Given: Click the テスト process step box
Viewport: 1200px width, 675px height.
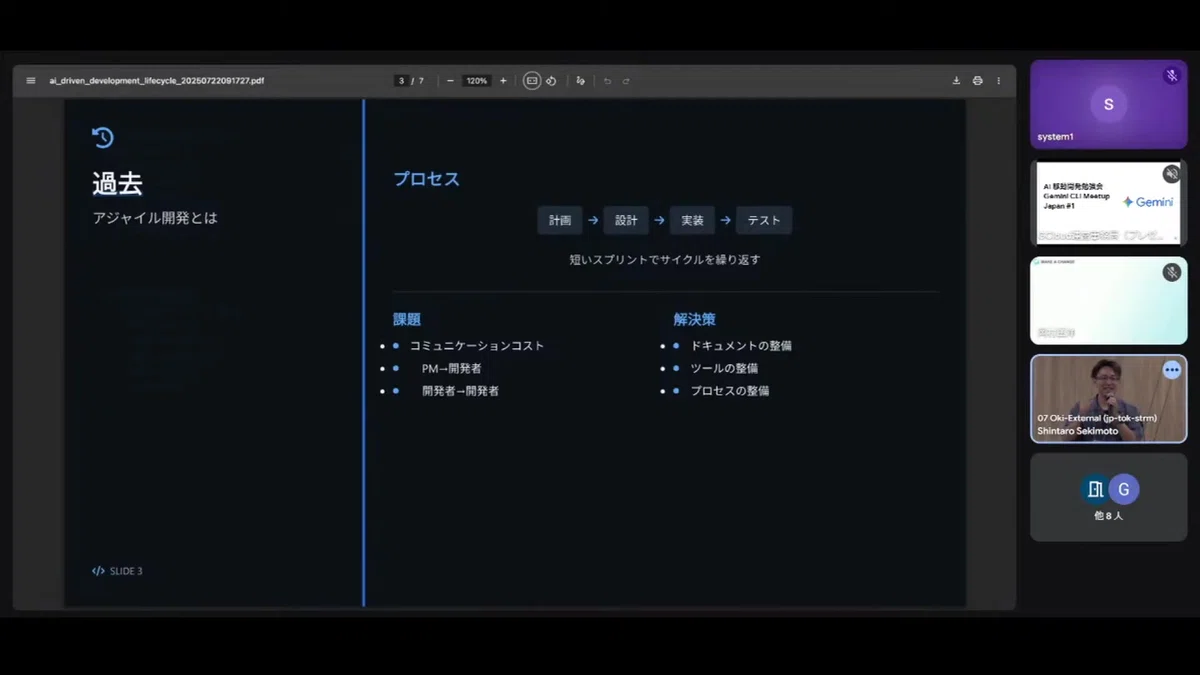Looking at the screenshot, I should click(764, 220).
